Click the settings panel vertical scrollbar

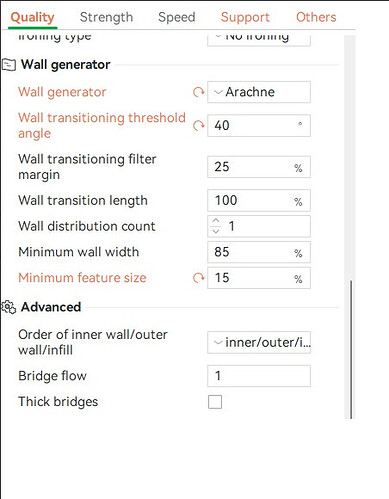(x=351, y=350)
